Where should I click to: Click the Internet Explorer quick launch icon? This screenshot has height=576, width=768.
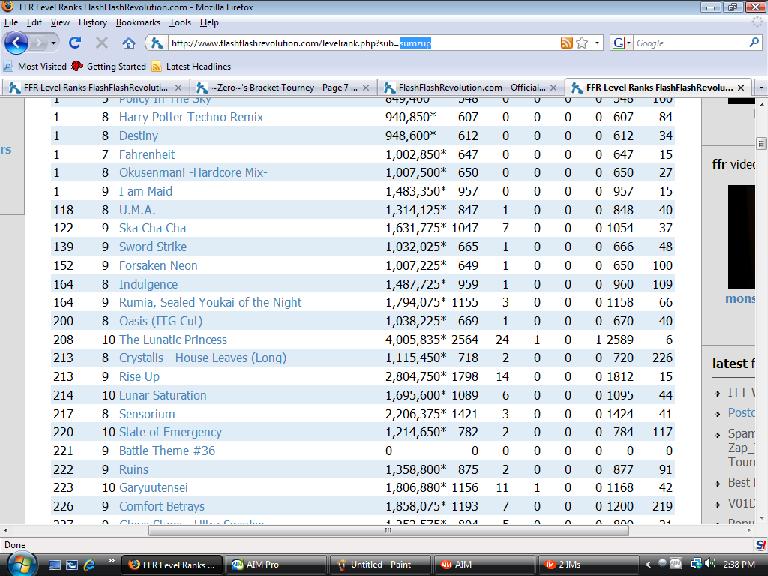pyautogui.click(x=90, y=565)
